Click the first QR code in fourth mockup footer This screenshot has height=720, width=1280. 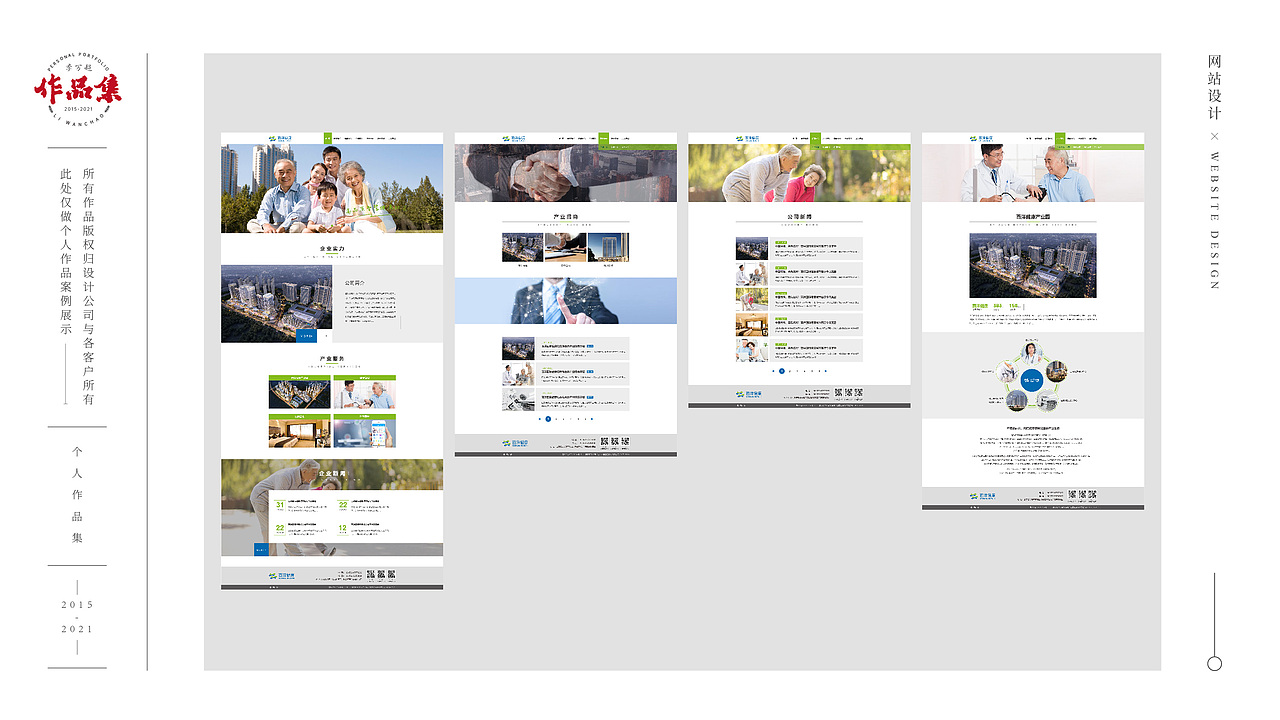[x=1072, y=495]
